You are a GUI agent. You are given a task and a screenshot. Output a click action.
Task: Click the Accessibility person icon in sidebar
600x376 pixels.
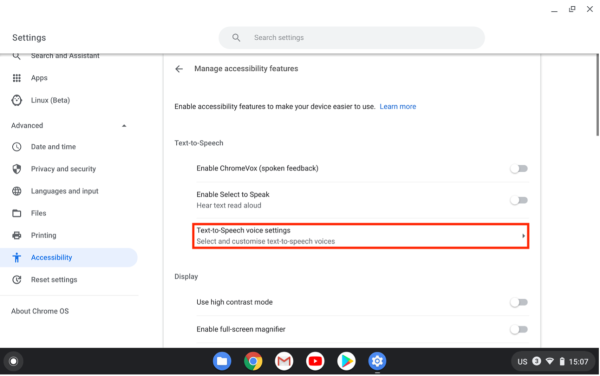(16, 257)
